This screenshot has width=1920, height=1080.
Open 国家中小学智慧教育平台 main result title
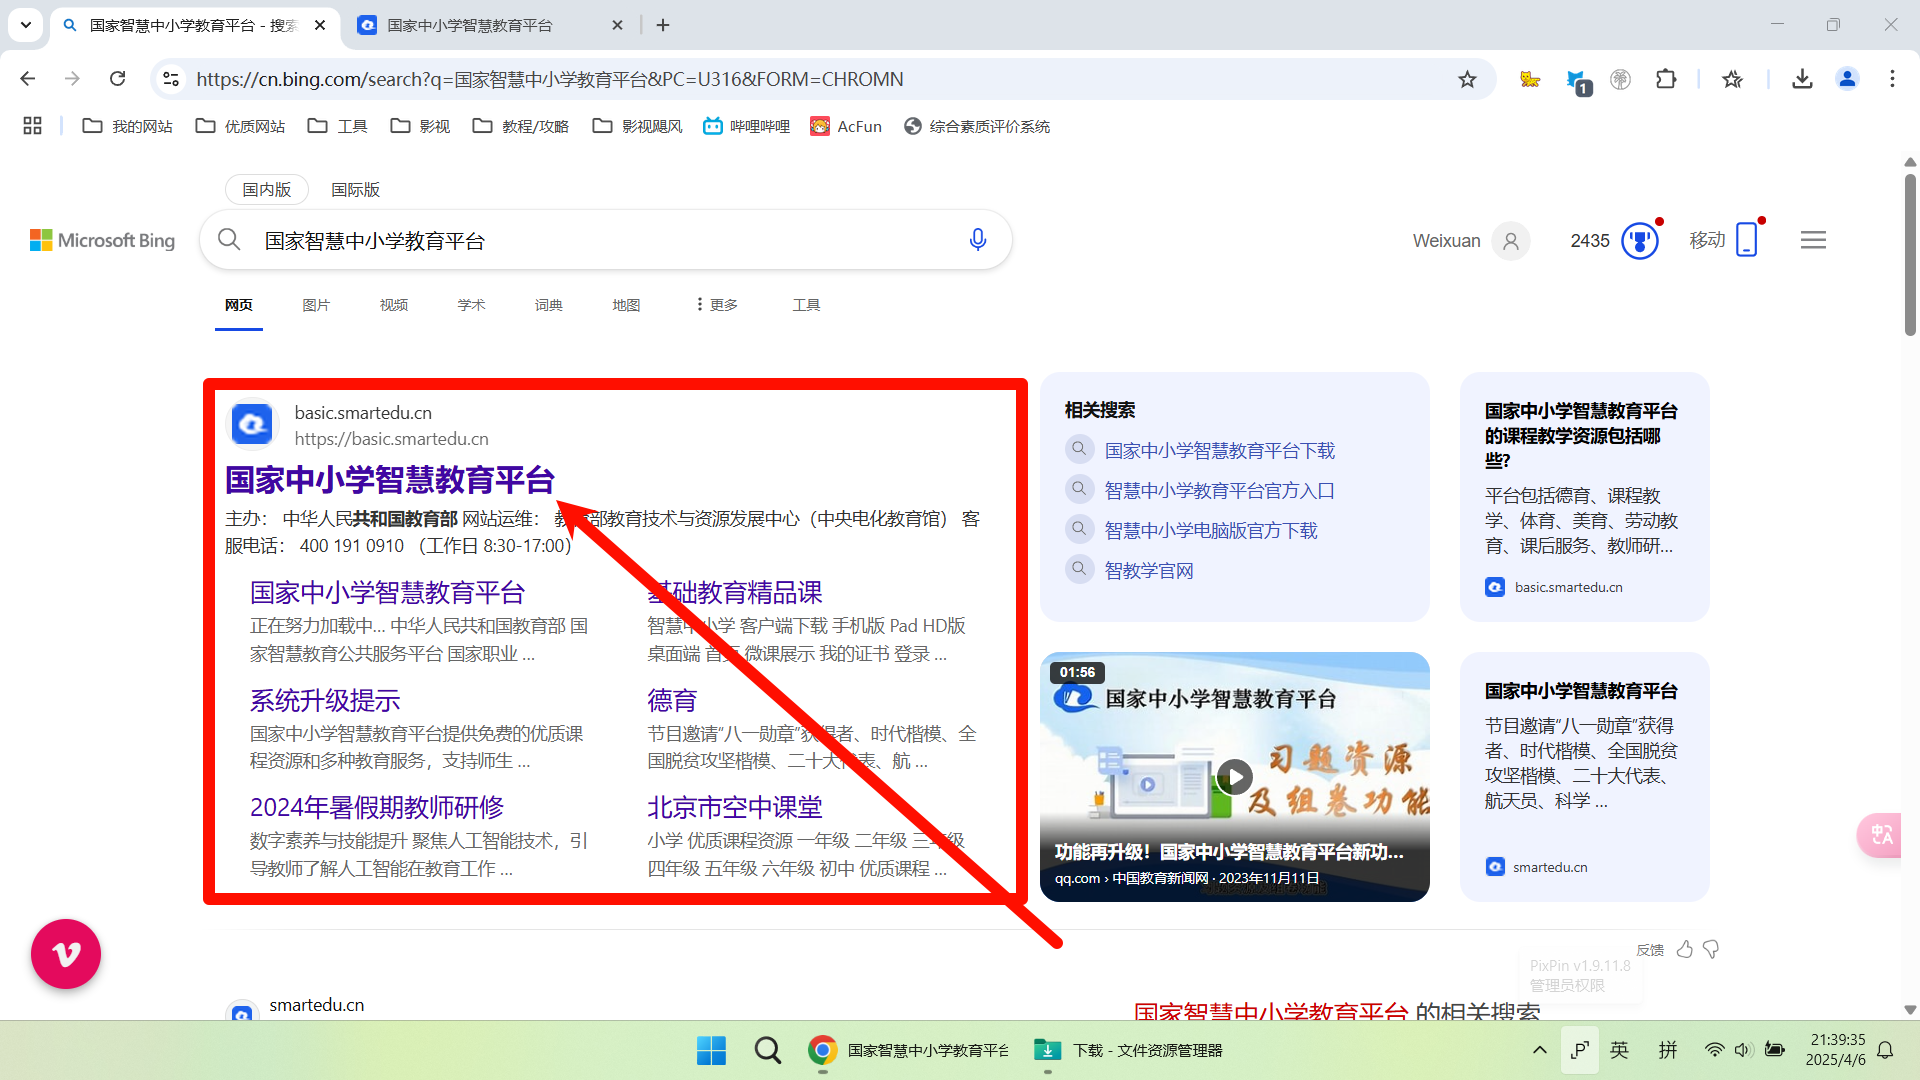[389, 480]
